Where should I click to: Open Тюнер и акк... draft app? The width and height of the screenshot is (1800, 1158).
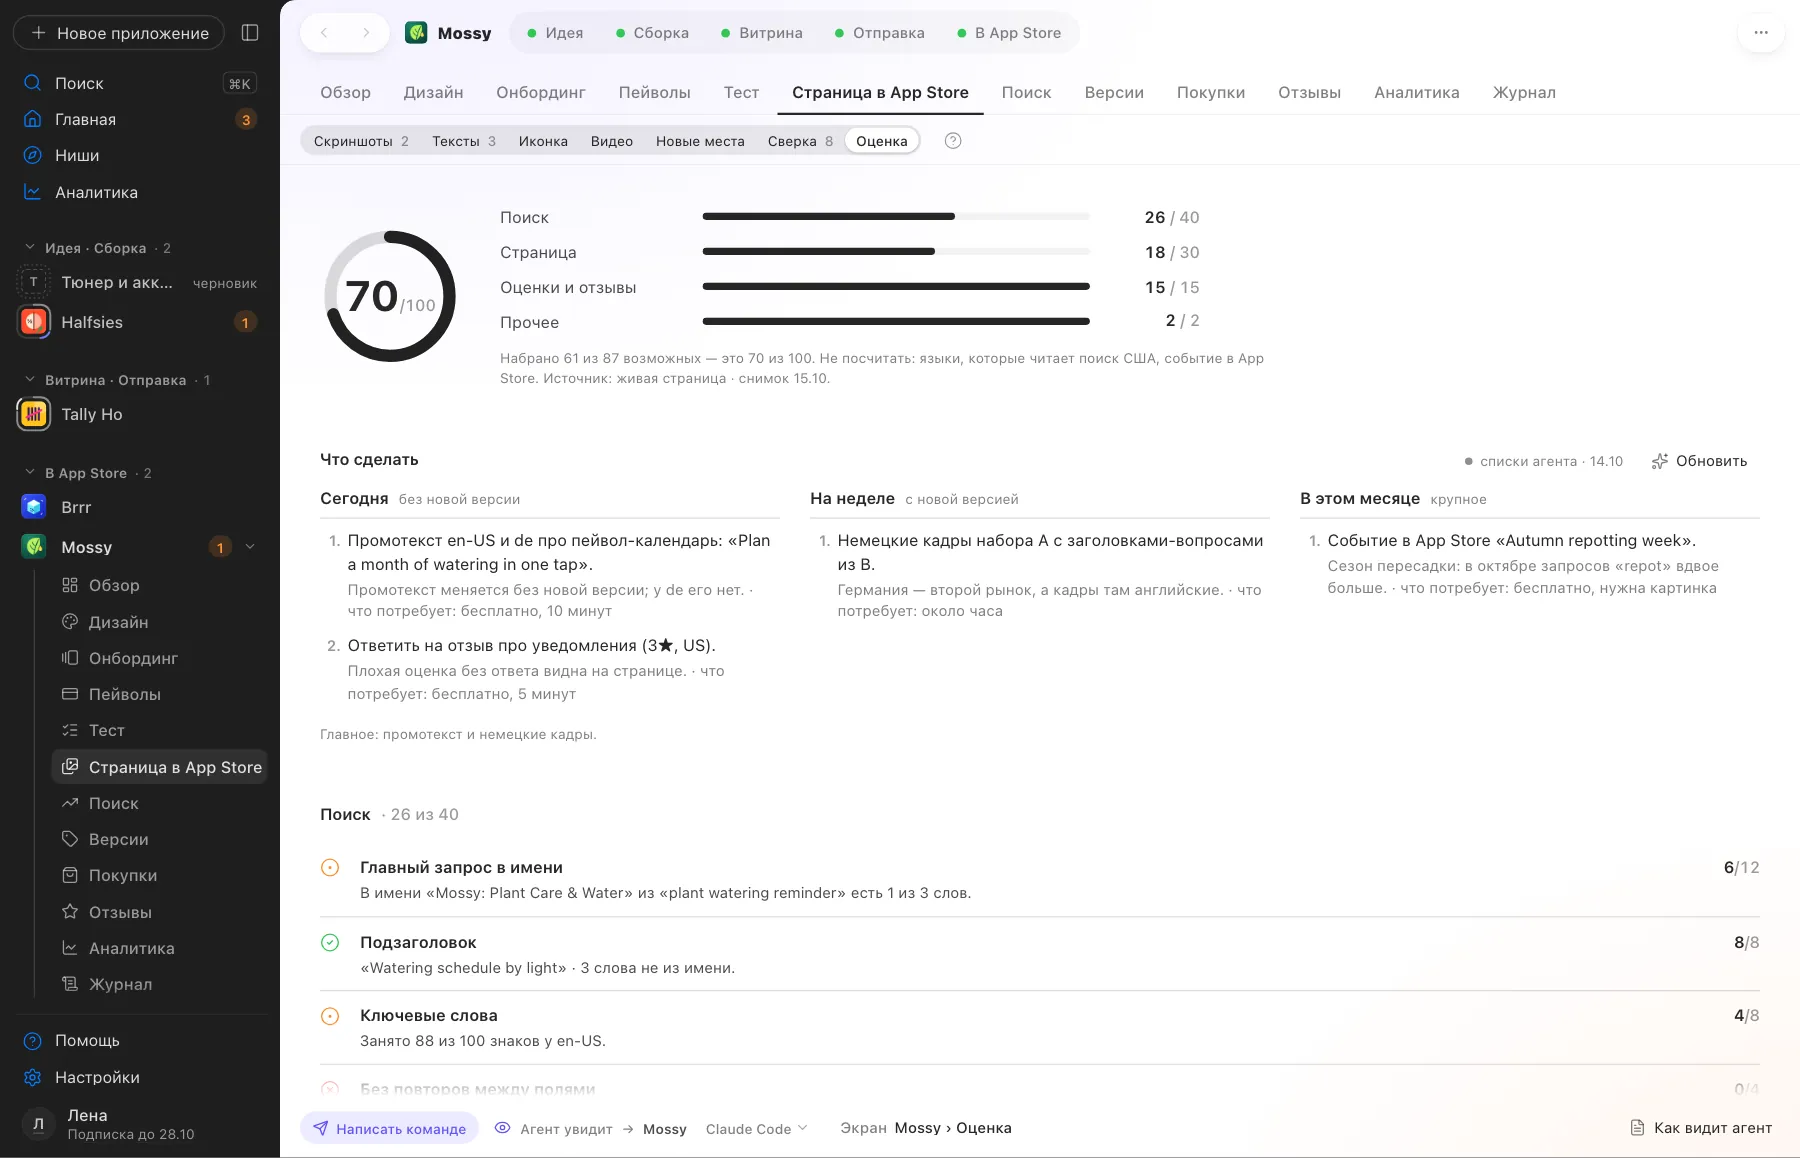tap(140, 283)
